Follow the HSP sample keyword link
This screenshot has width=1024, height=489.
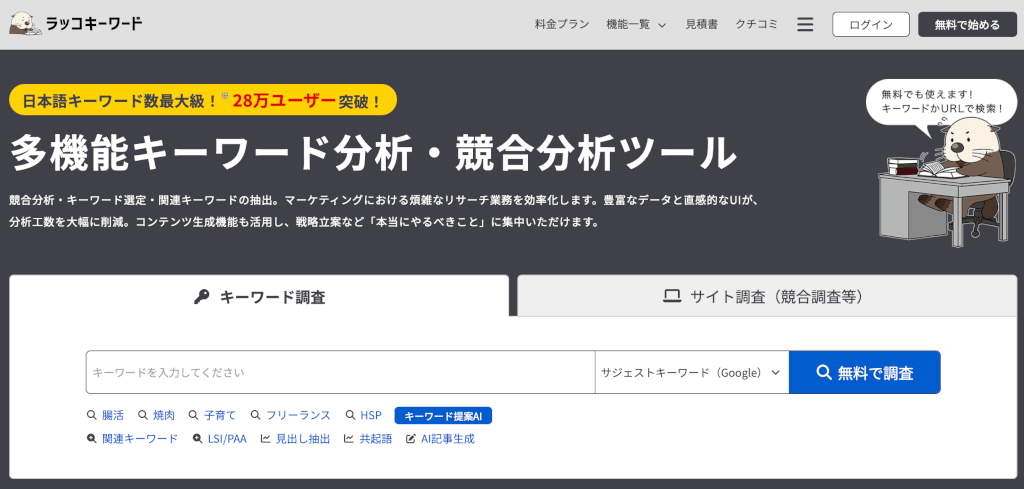click(x=371, y=415)
